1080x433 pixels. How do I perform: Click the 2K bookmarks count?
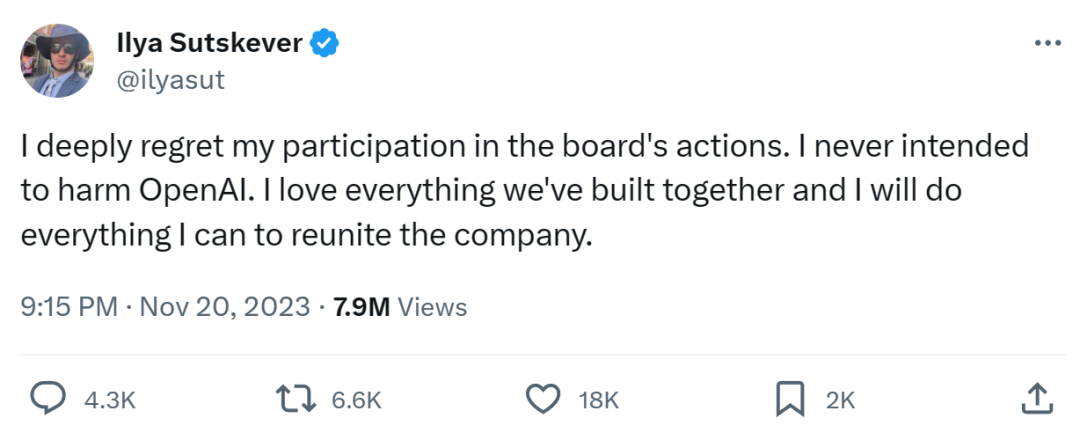[x=840, y=400]
